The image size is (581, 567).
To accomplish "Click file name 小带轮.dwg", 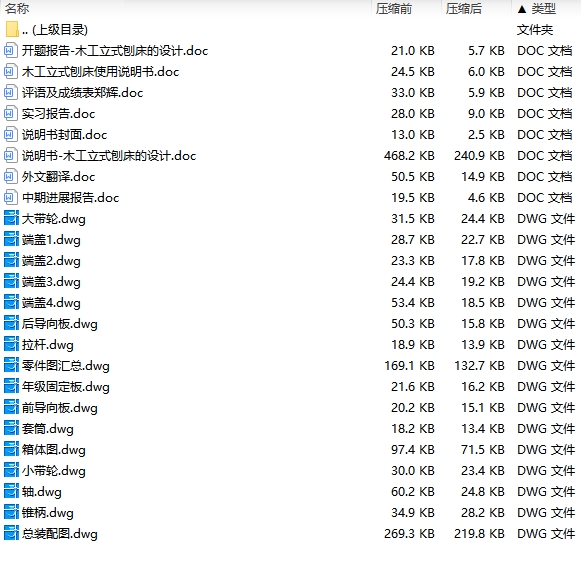I will pos(53,471).
